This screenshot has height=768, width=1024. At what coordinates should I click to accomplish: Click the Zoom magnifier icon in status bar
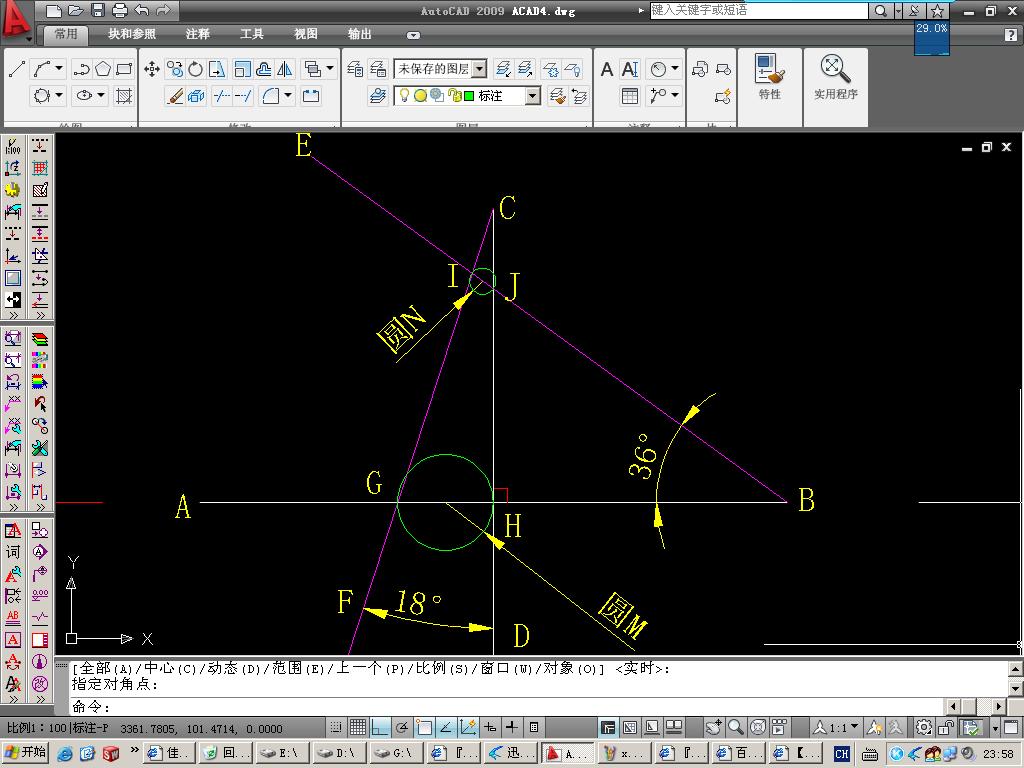[x=735, y=727]
